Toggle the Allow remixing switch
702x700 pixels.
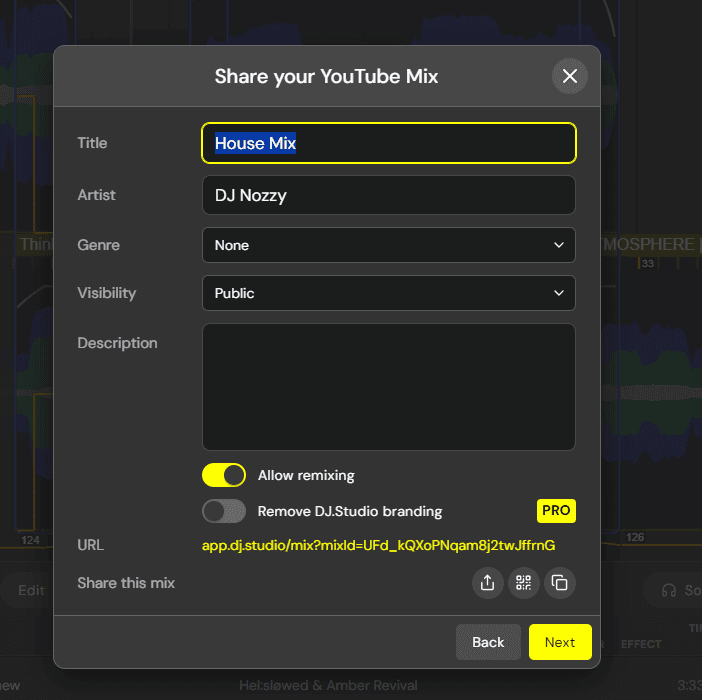coord(224,475)
